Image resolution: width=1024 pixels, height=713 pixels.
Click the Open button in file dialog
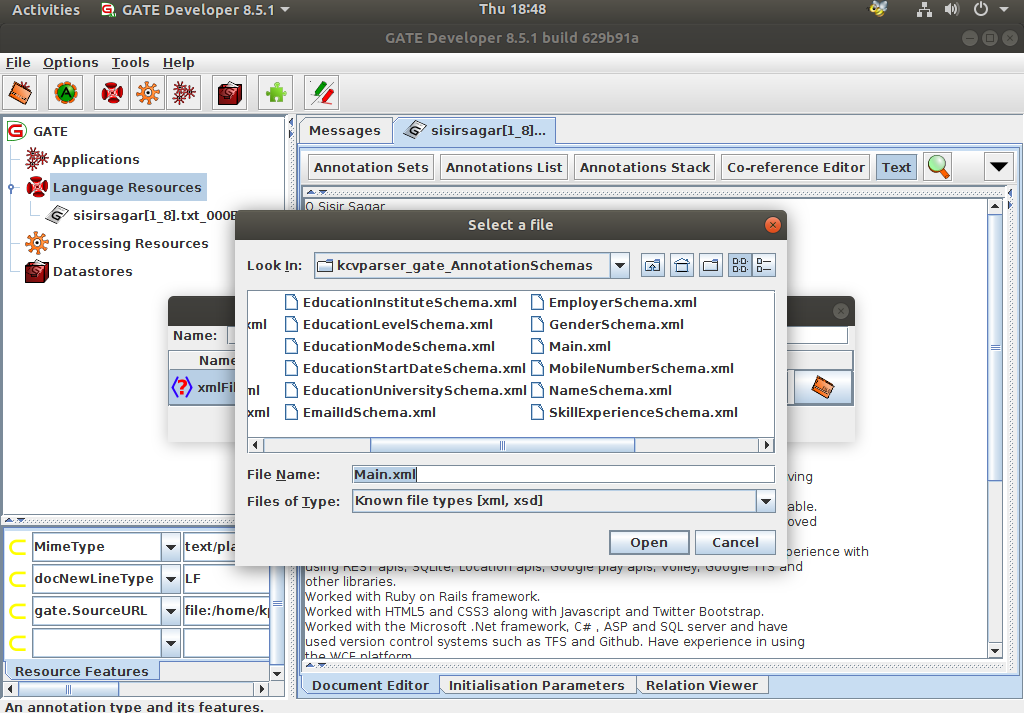point(649,541)
